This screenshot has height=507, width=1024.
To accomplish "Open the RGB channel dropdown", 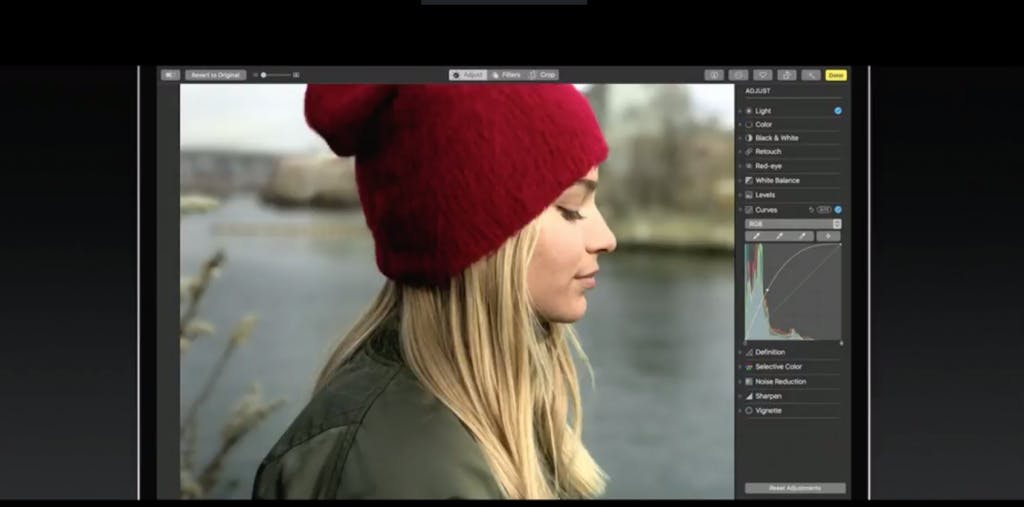I will click(x=793, y=224).
